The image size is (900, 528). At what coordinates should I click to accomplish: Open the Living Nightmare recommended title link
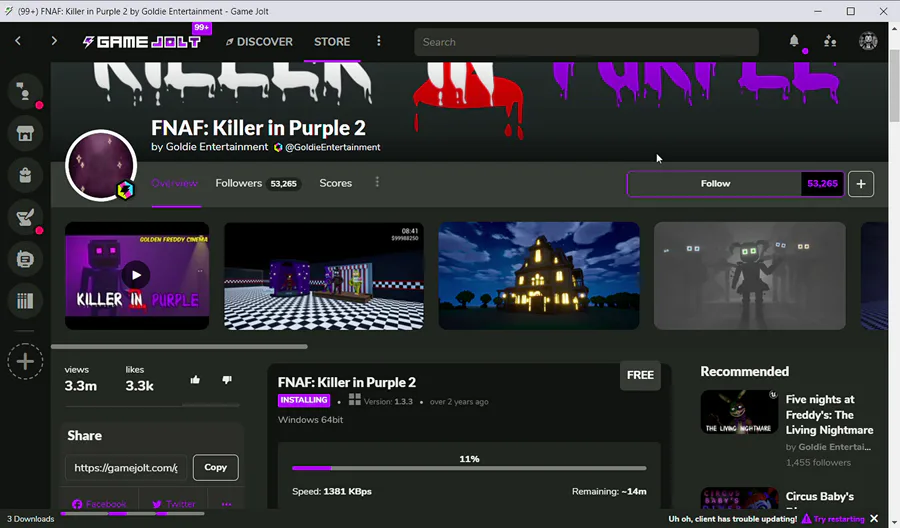(x=829, y=414)
